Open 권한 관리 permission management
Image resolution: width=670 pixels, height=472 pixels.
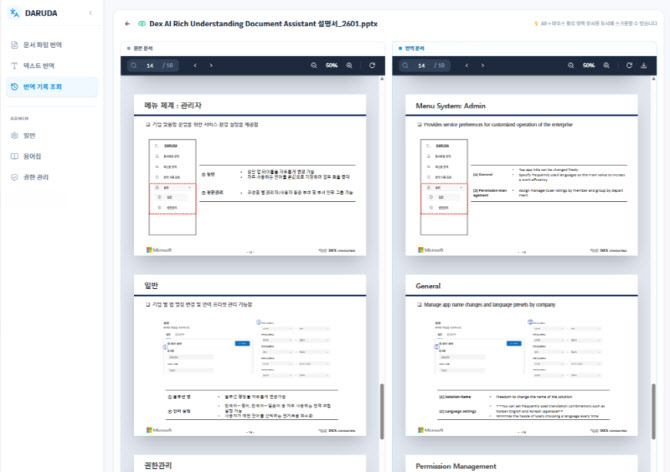click(35, 177)
